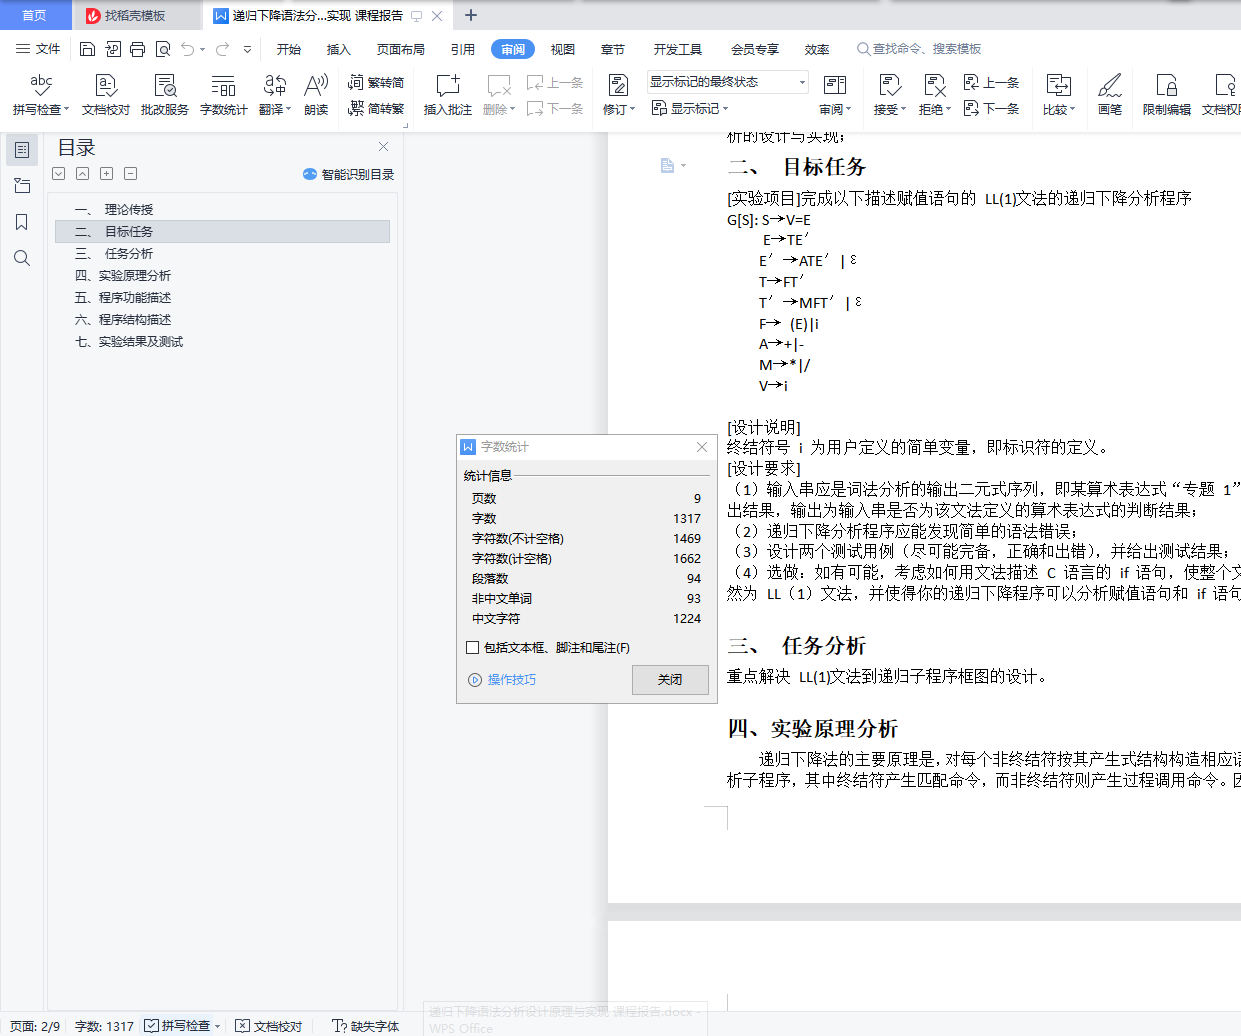Switch to 引用 ribbon tab
1241x1036 pixels.
(463, 49)
